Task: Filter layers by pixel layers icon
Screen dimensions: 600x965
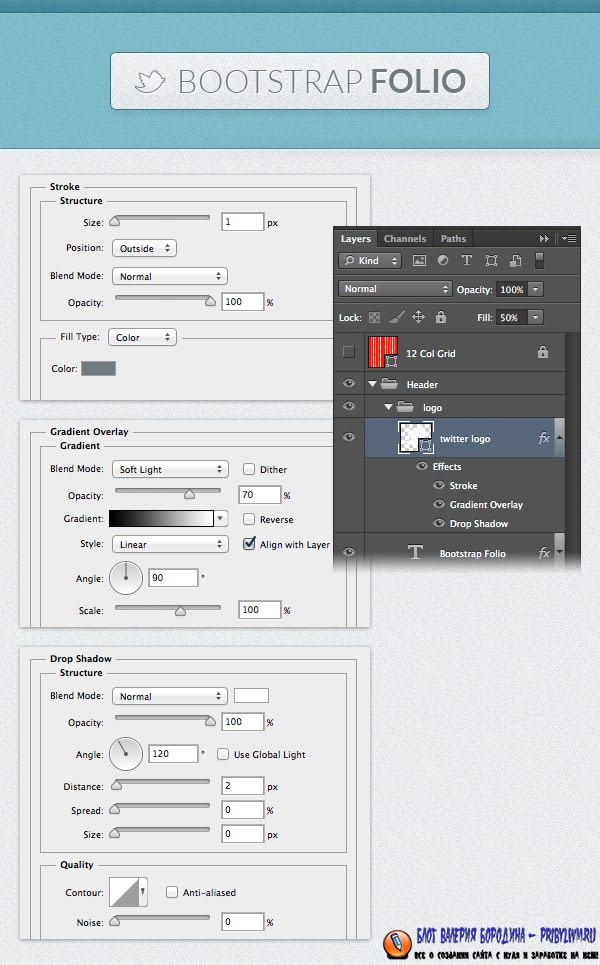Action: point(419,260)
